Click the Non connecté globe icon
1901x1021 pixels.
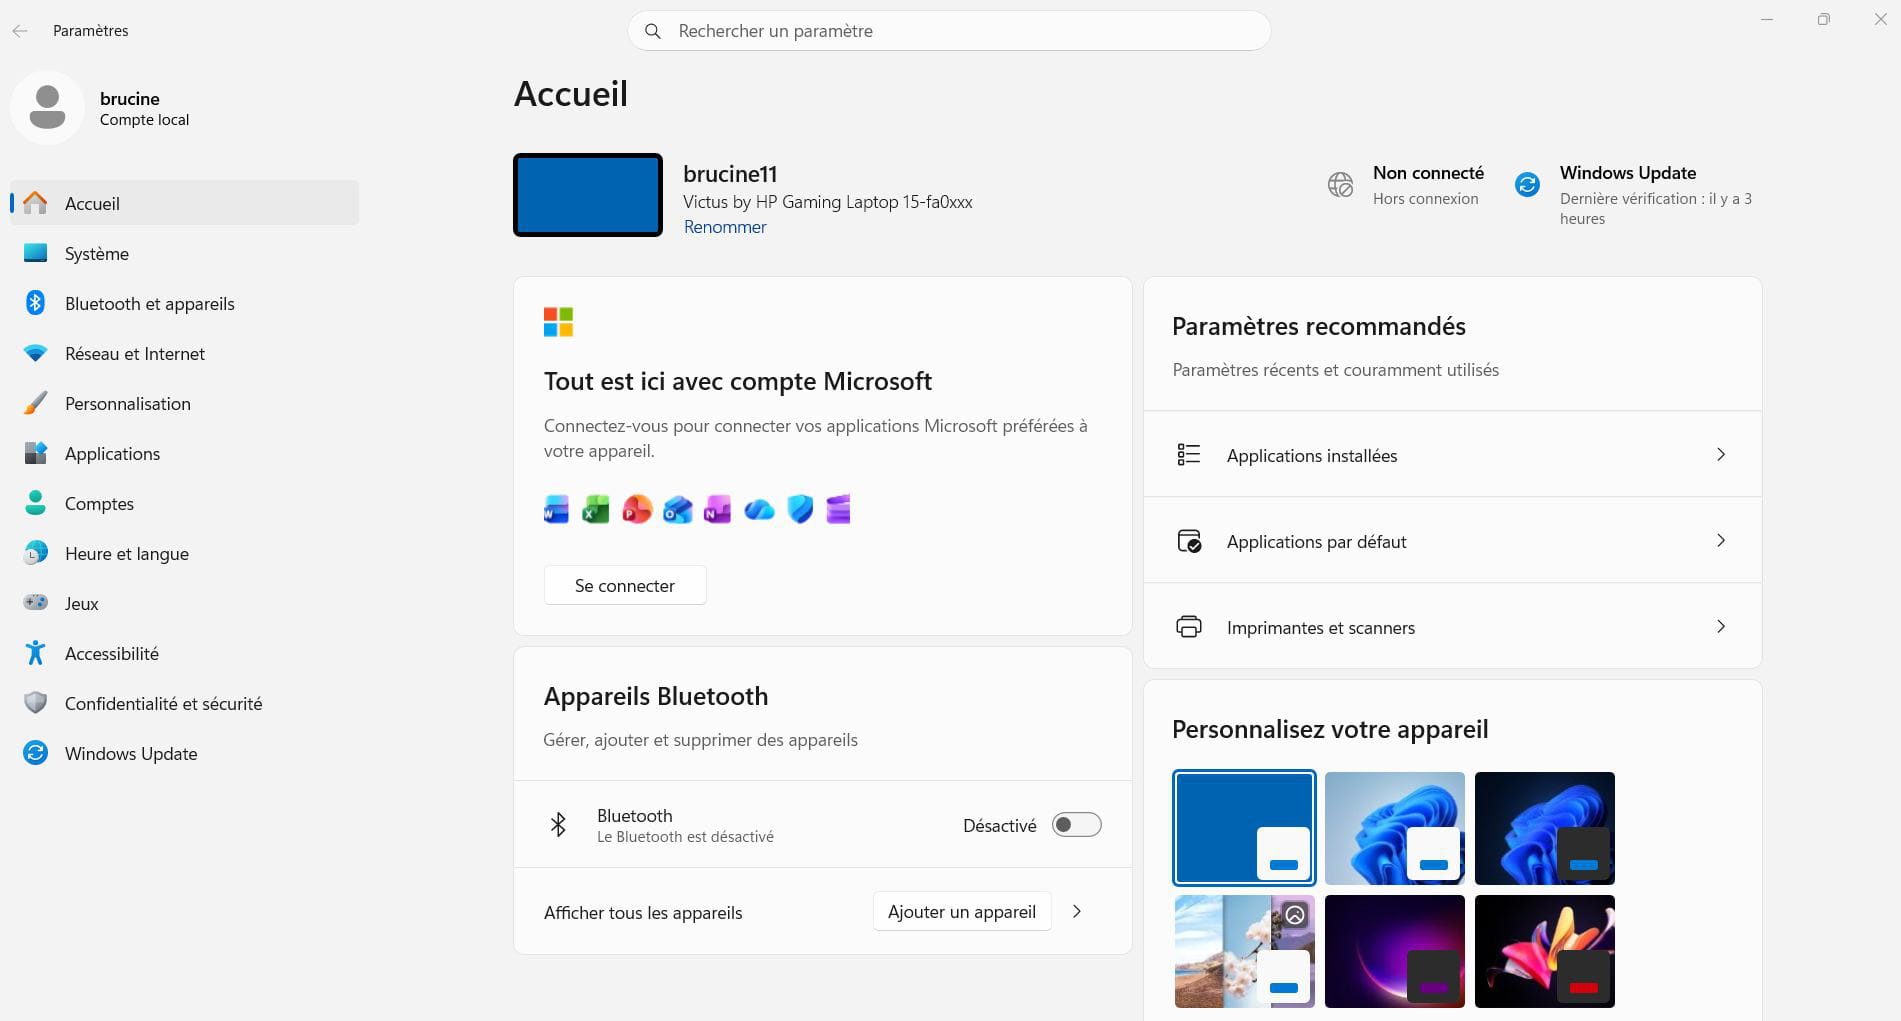click(x=1340, y=184)
